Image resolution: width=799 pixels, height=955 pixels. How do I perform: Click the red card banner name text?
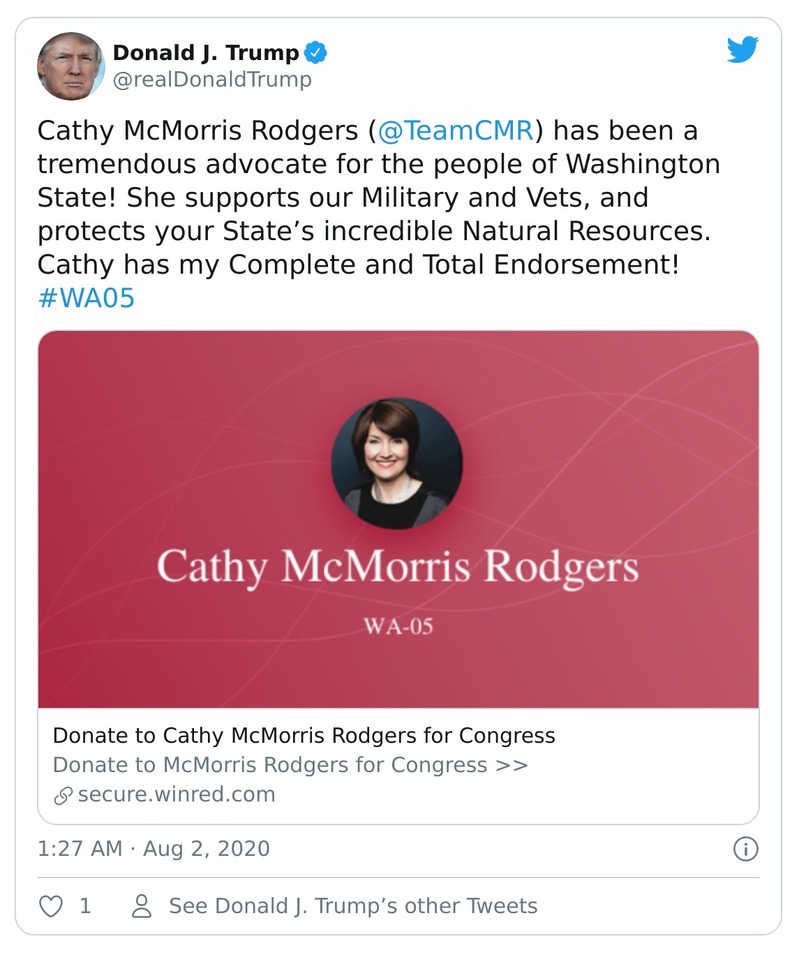click(x=397, y=568)
